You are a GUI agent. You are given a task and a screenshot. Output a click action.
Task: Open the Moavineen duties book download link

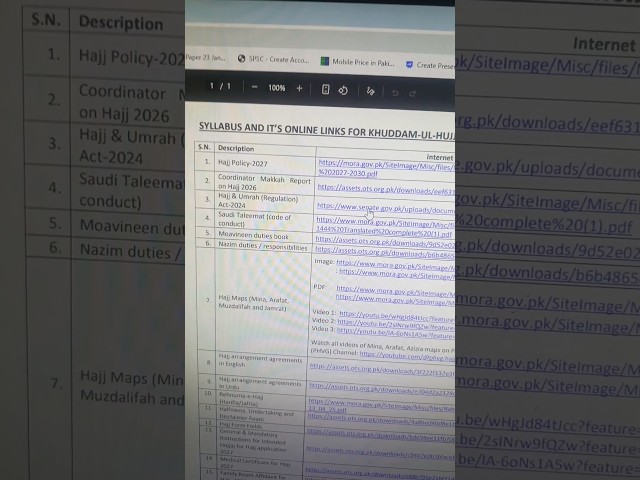[x=384, y=242]
